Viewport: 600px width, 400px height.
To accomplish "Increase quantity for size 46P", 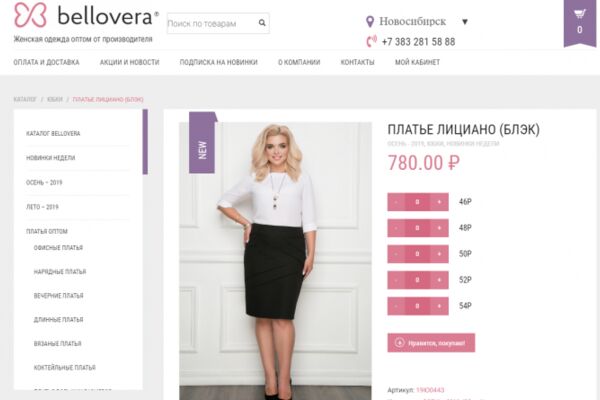I will pyautogui.click(x=439, y=202).
